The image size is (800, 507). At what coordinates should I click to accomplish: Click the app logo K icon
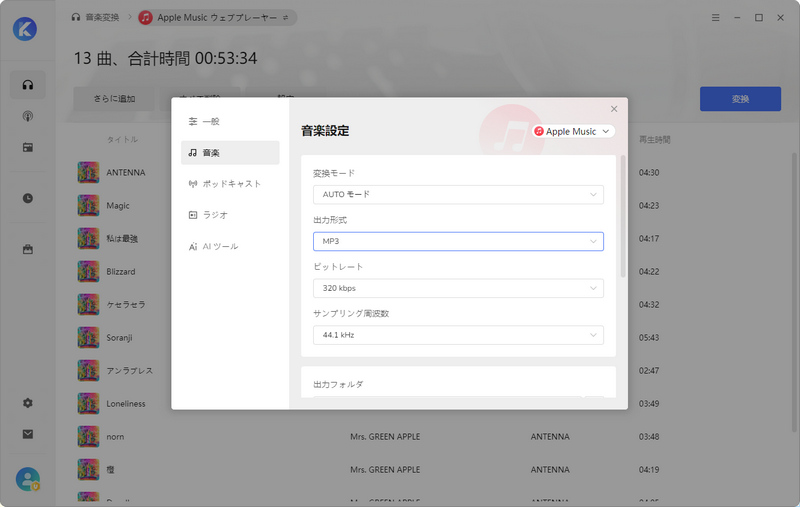pos(25,29)
